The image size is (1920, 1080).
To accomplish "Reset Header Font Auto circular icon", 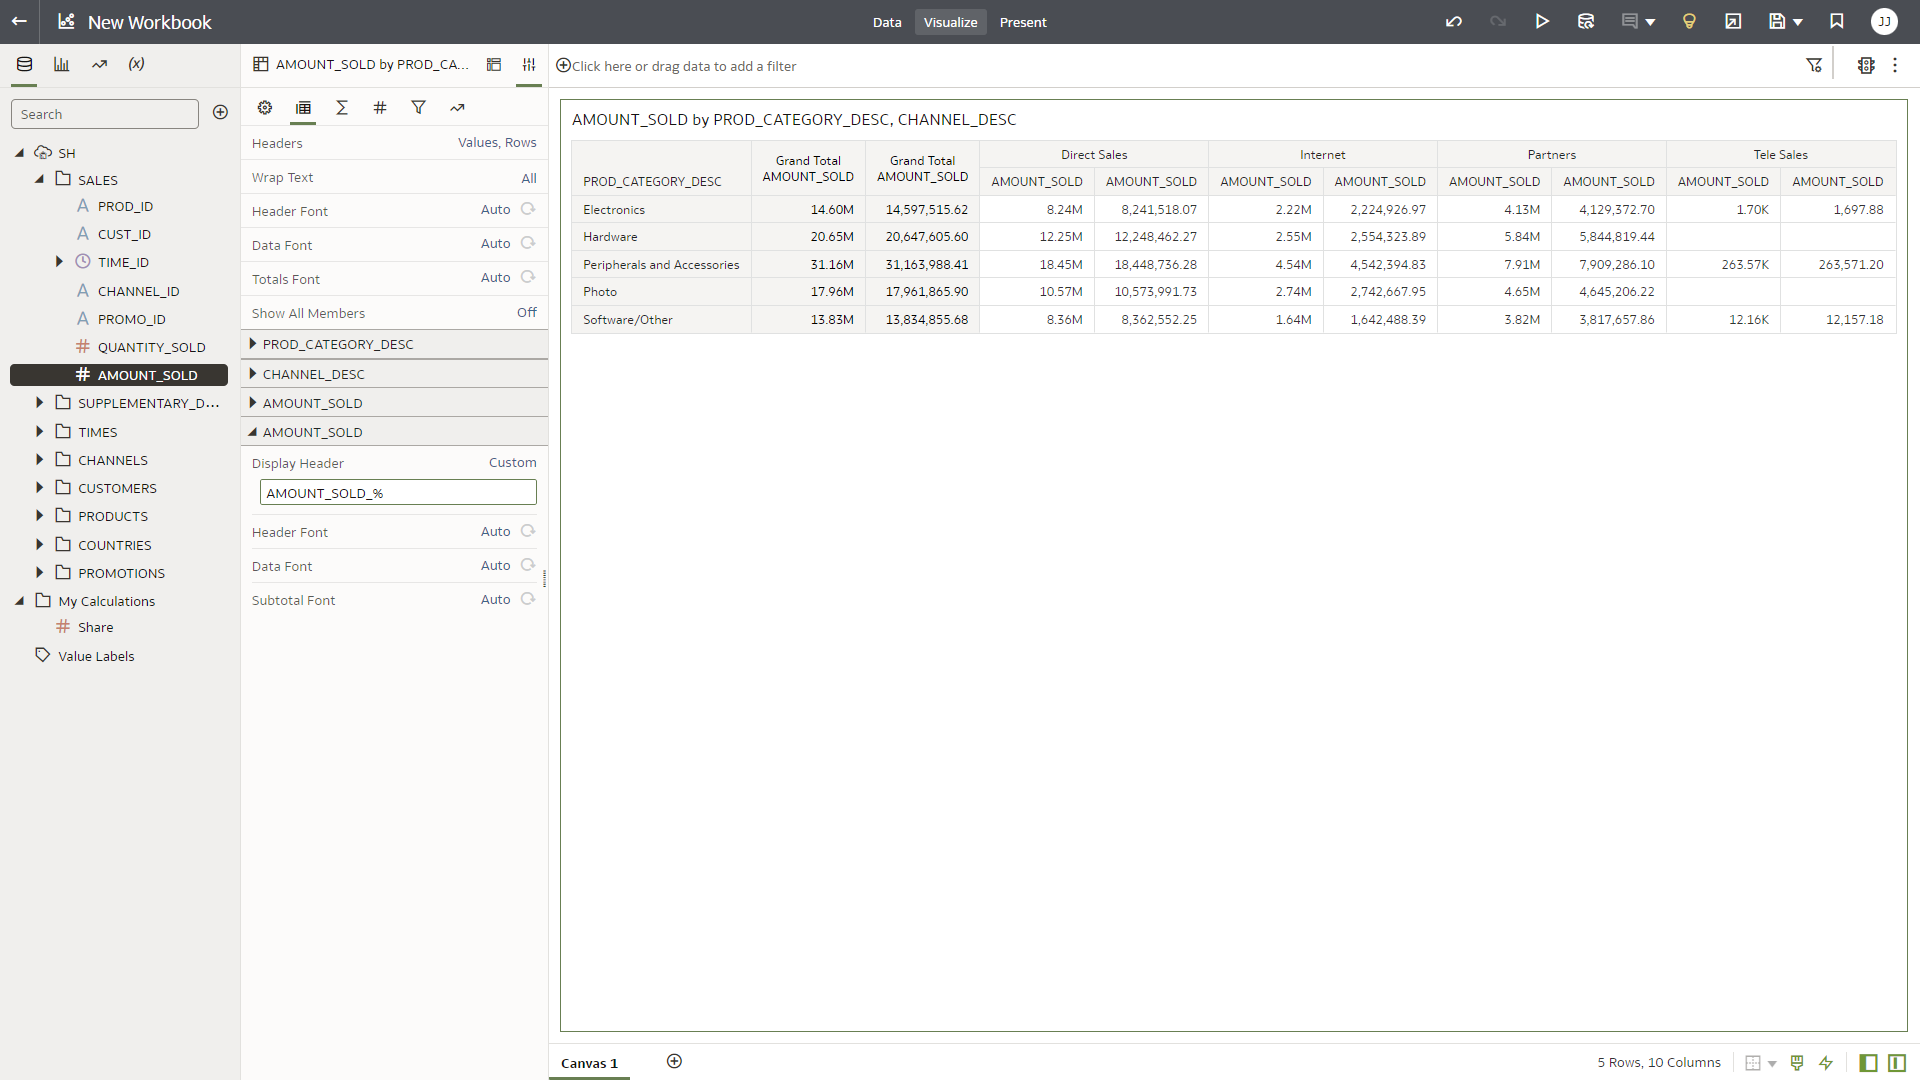I will (x=528, y=210).
